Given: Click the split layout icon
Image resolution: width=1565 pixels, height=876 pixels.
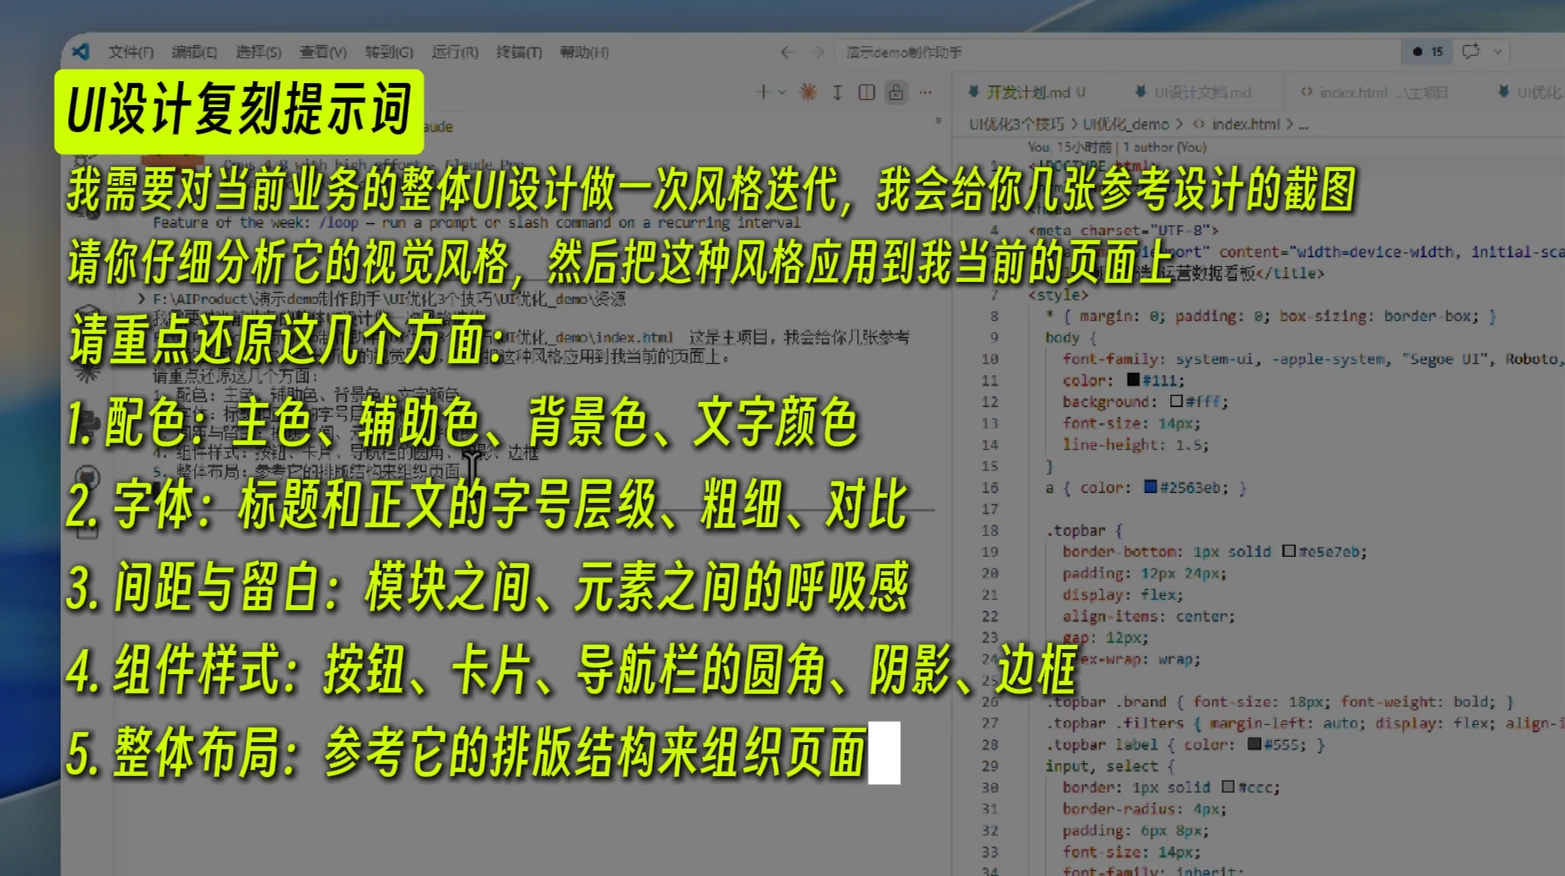Looking at the screenshot, I should tap(867, 92).
